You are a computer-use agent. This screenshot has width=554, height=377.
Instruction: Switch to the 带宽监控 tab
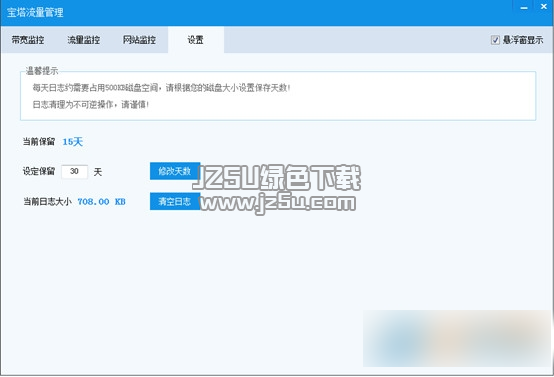(x=28, y=40)
